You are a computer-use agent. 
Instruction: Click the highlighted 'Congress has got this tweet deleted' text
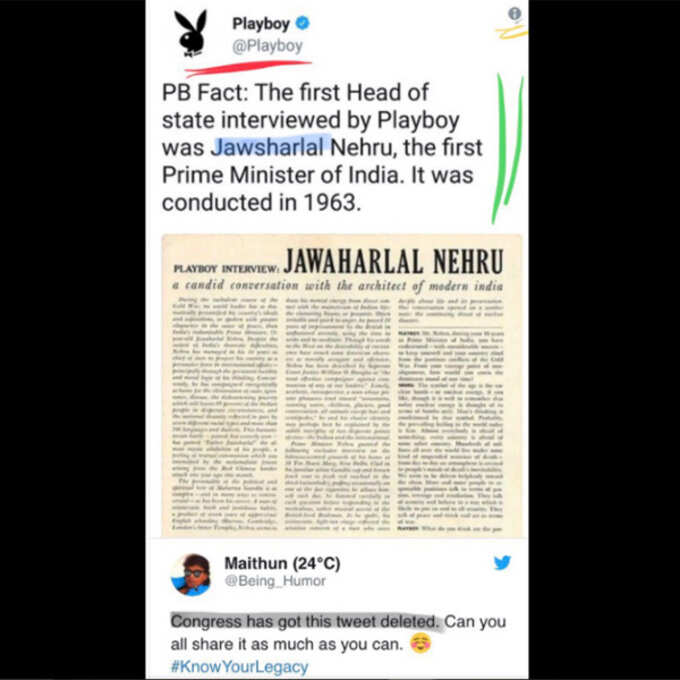(304, 621)
